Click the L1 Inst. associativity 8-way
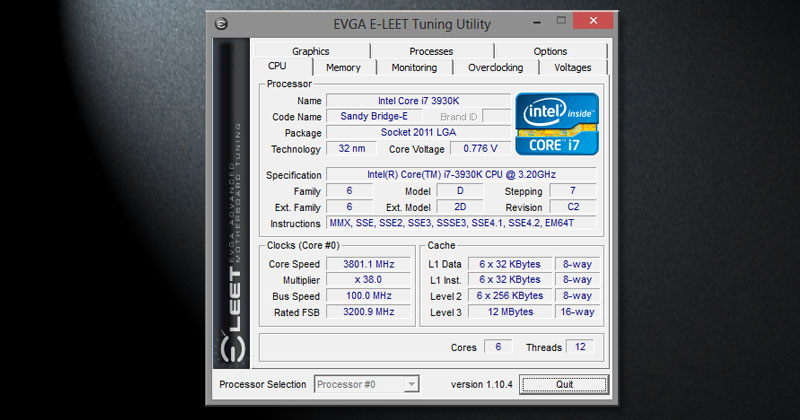This screenshot has height=420, width=800. [x=577, y=280]
